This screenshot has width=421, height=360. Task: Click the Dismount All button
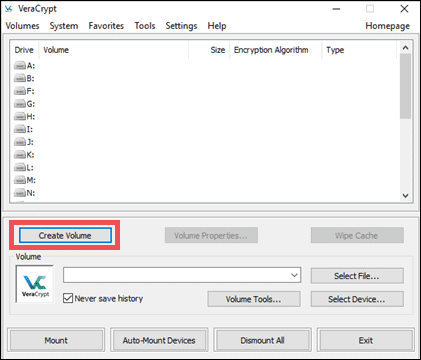click(262, 340)
